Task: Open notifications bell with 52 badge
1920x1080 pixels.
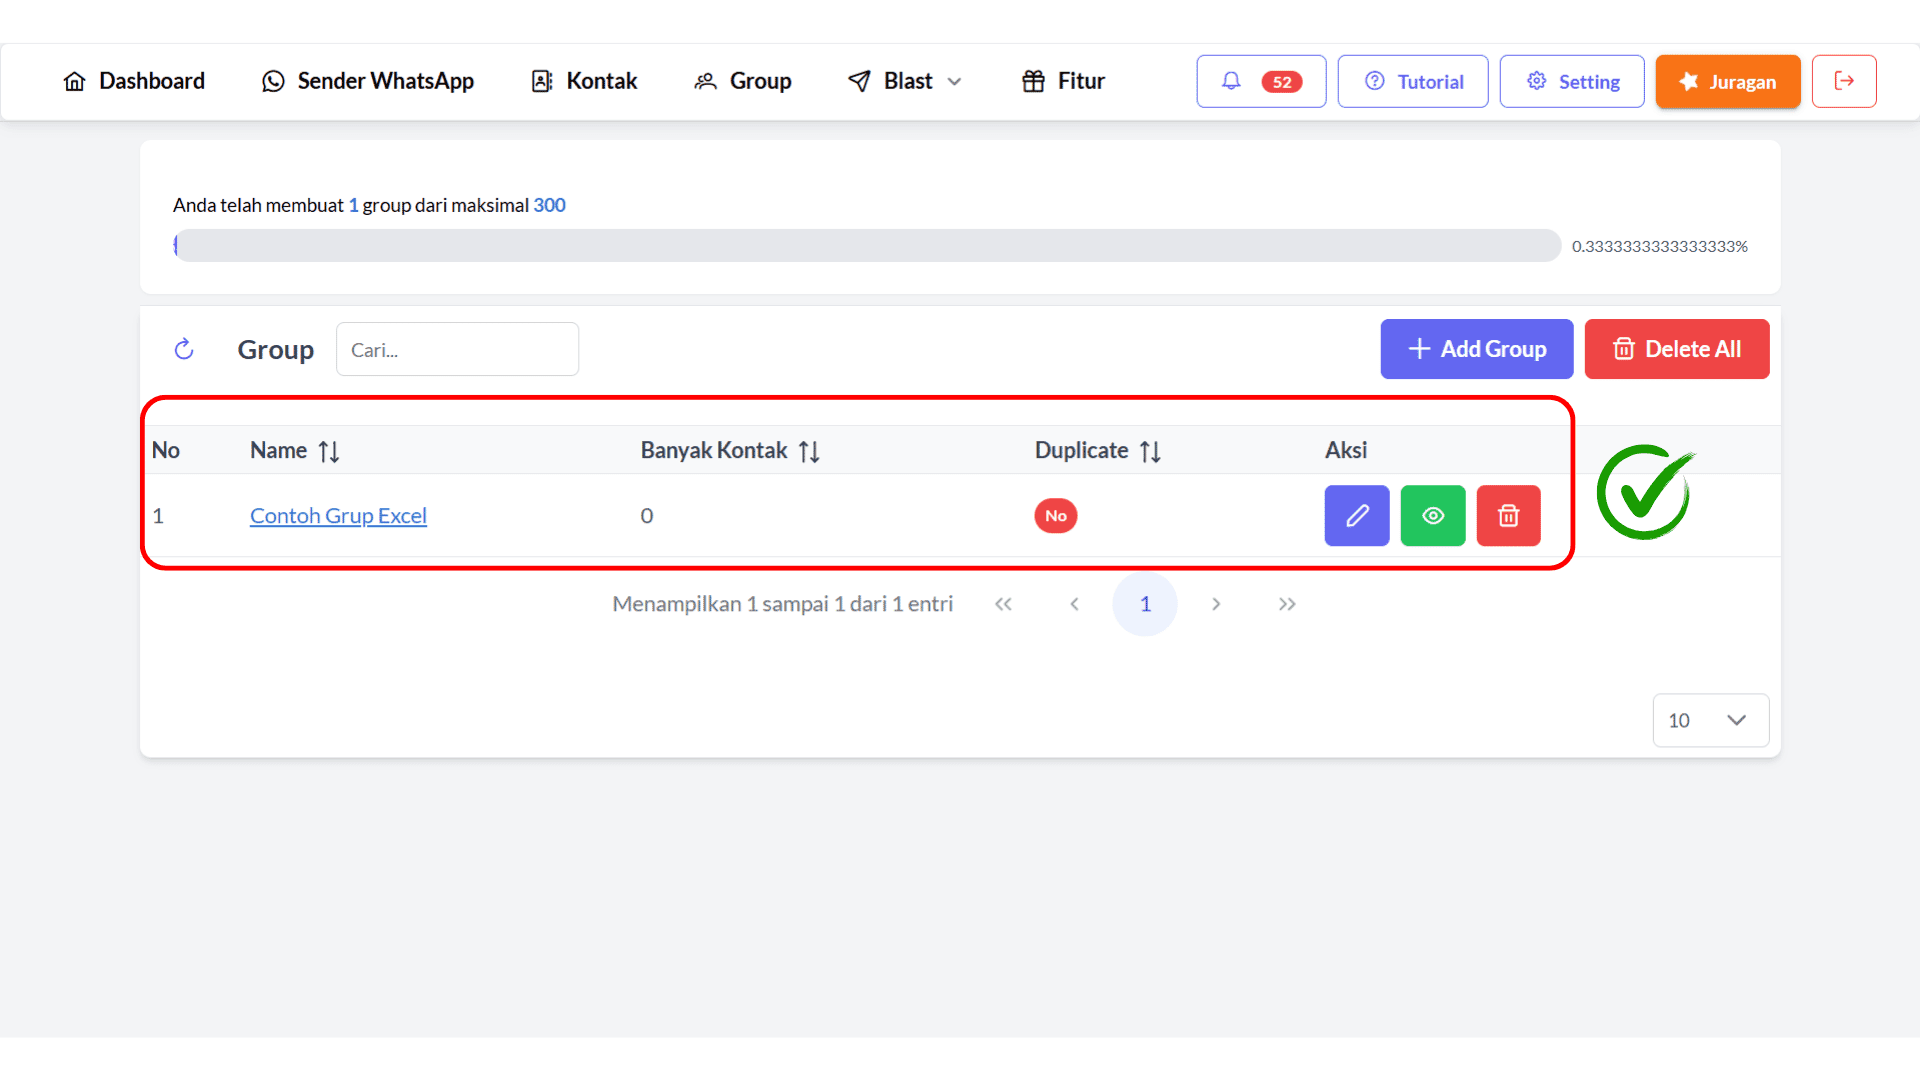Action: (1261, 81)
